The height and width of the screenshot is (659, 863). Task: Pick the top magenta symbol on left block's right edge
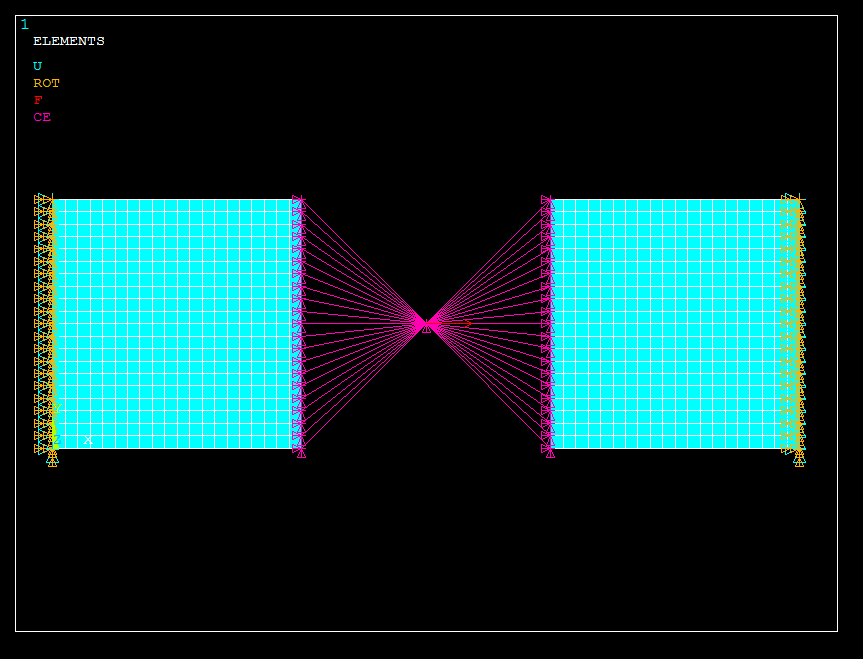tap(297, 201)
